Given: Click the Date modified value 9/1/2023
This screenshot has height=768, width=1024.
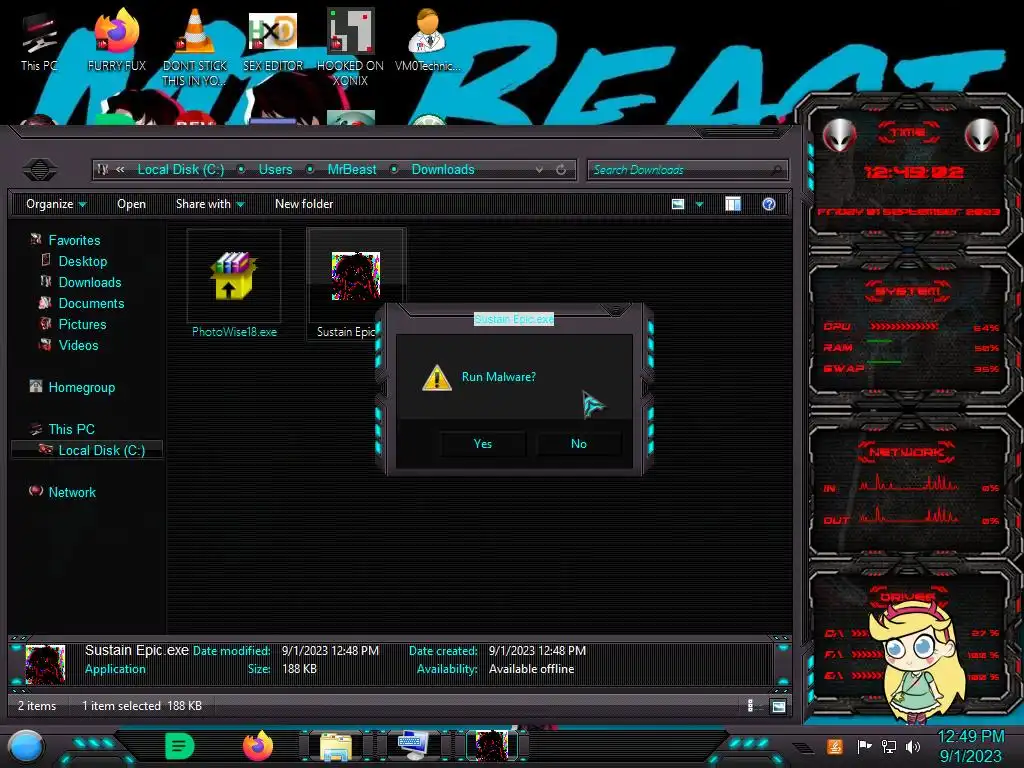Looking at the screenshot, I should click(330, 650).
